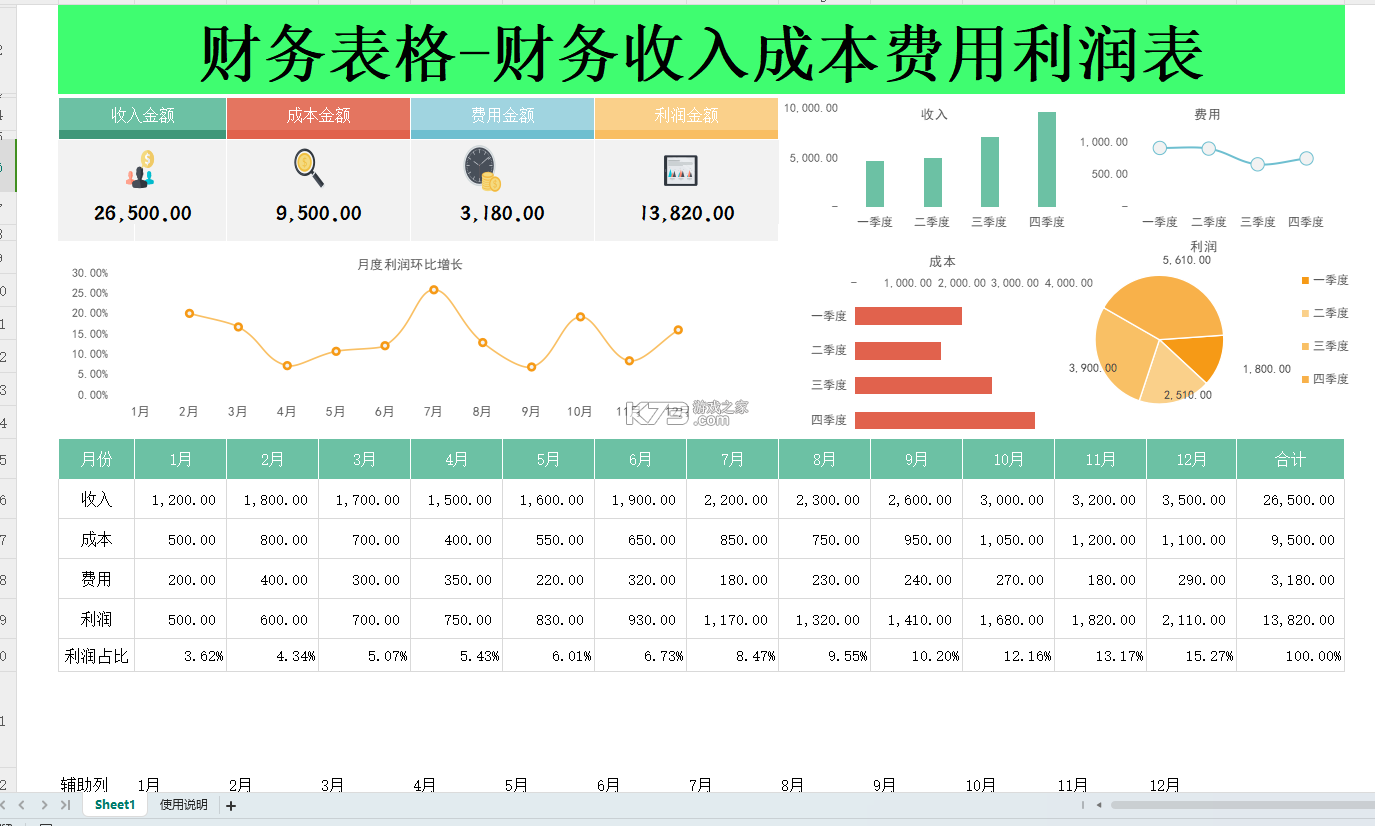This screenshot has height=826, width=1375.
Task: Select the 合计 column header cell
Action: pos(1291,459)
